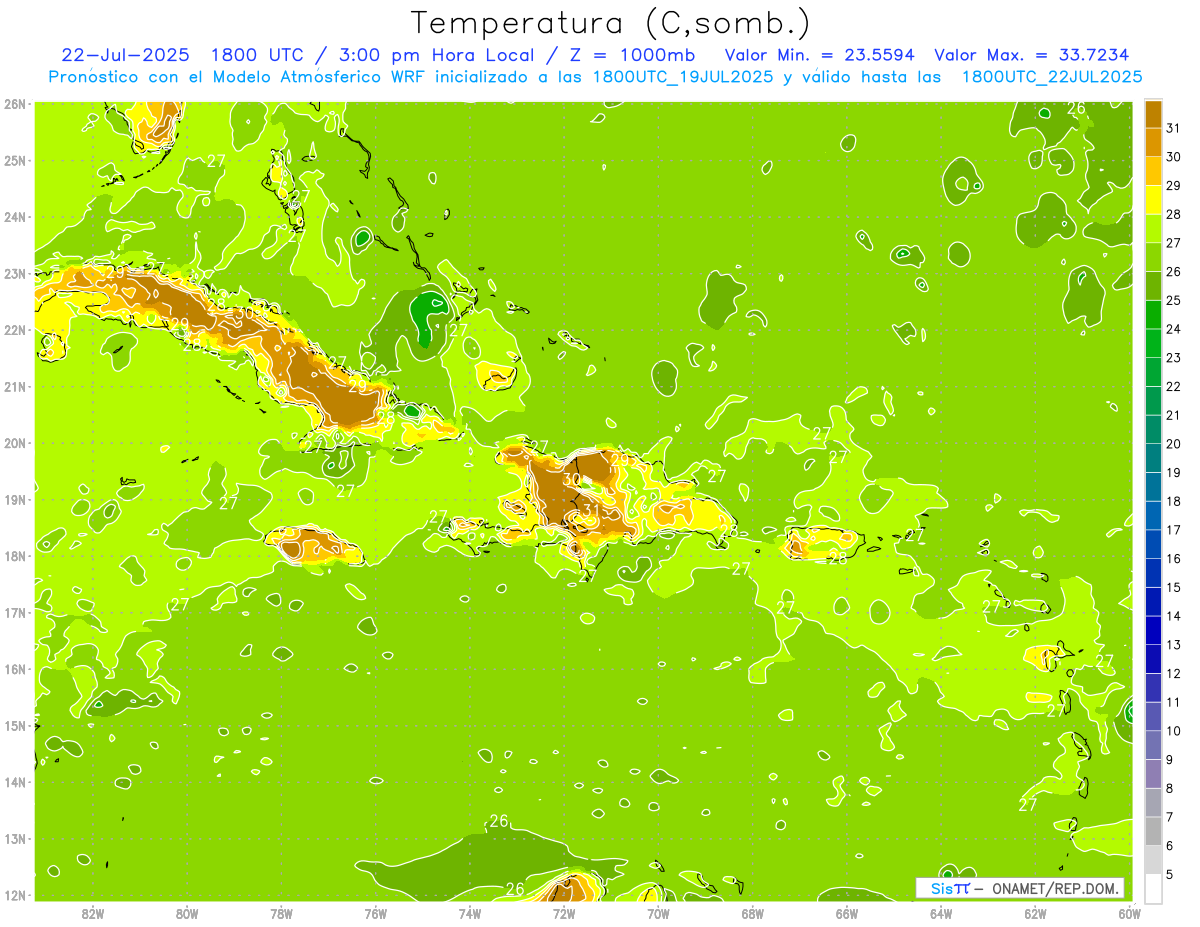Click the "64W" longitude axis label

point(941,912)
